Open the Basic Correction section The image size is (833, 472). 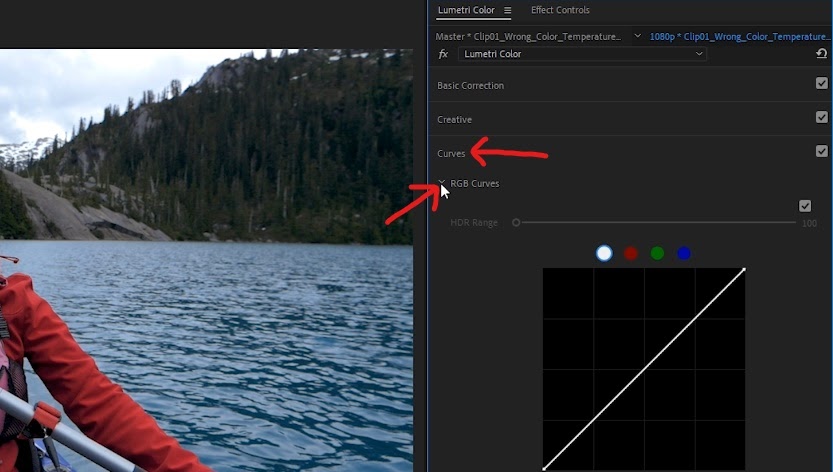470,86
